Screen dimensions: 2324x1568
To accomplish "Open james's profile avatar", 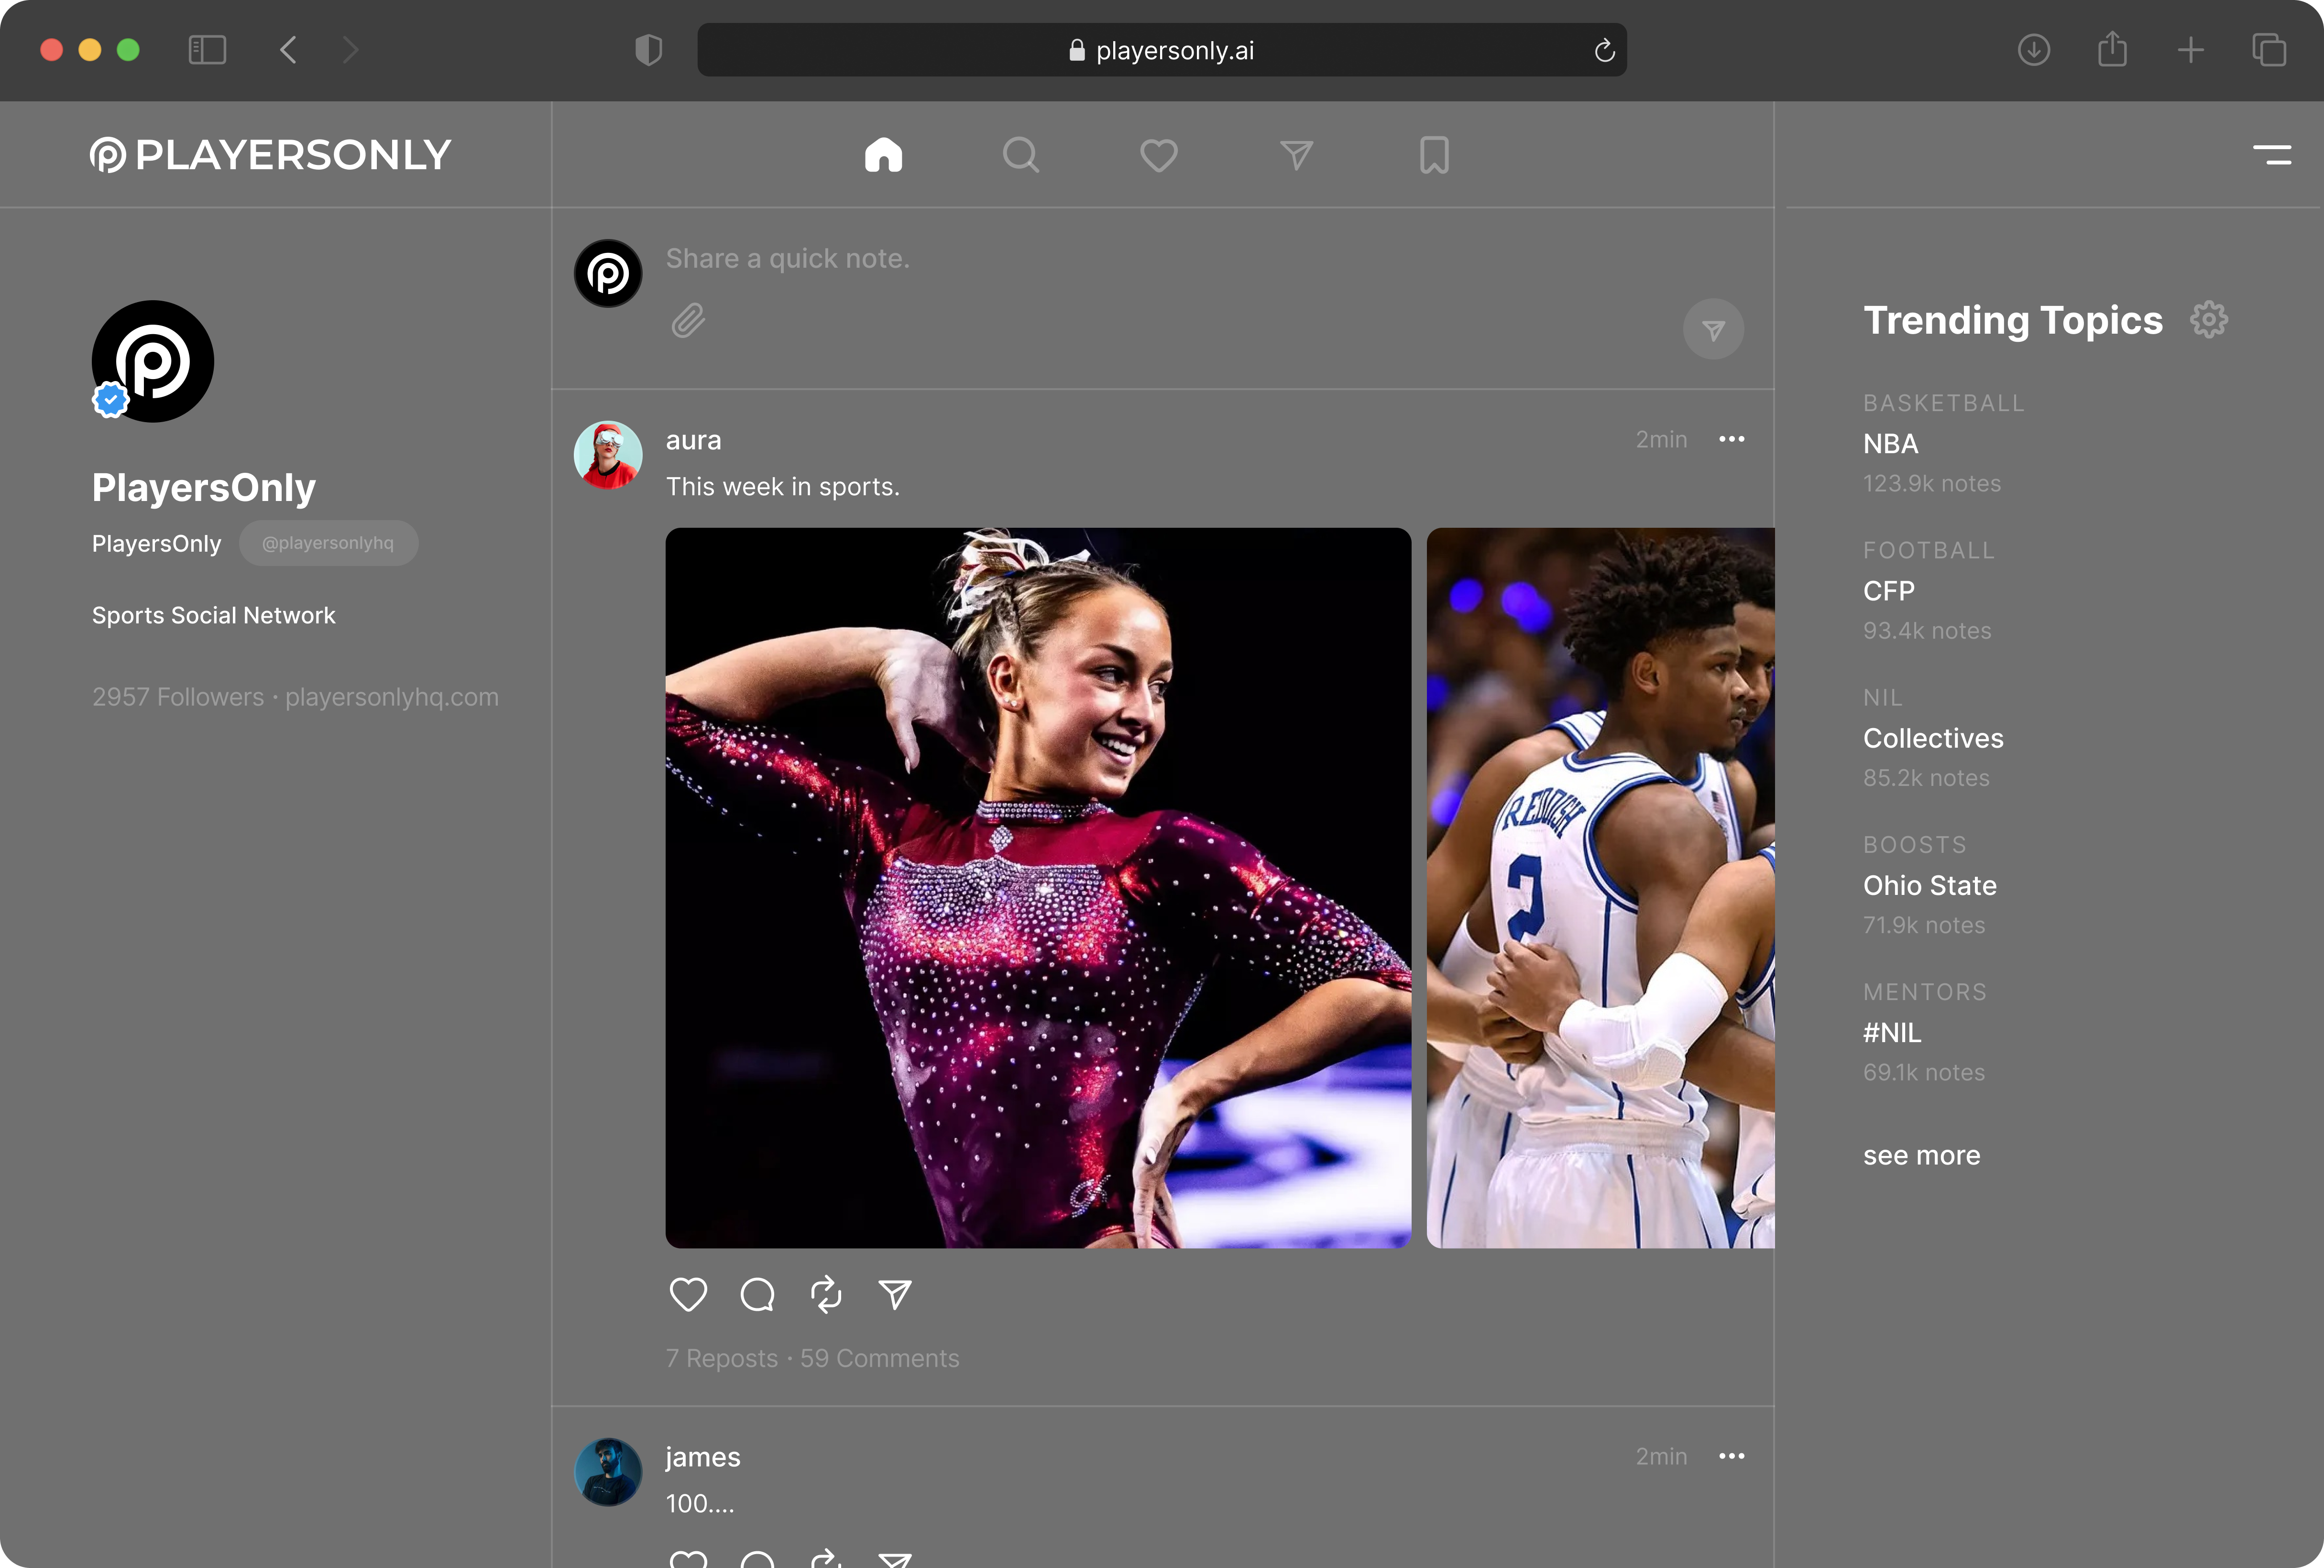I will point(608,1472).
